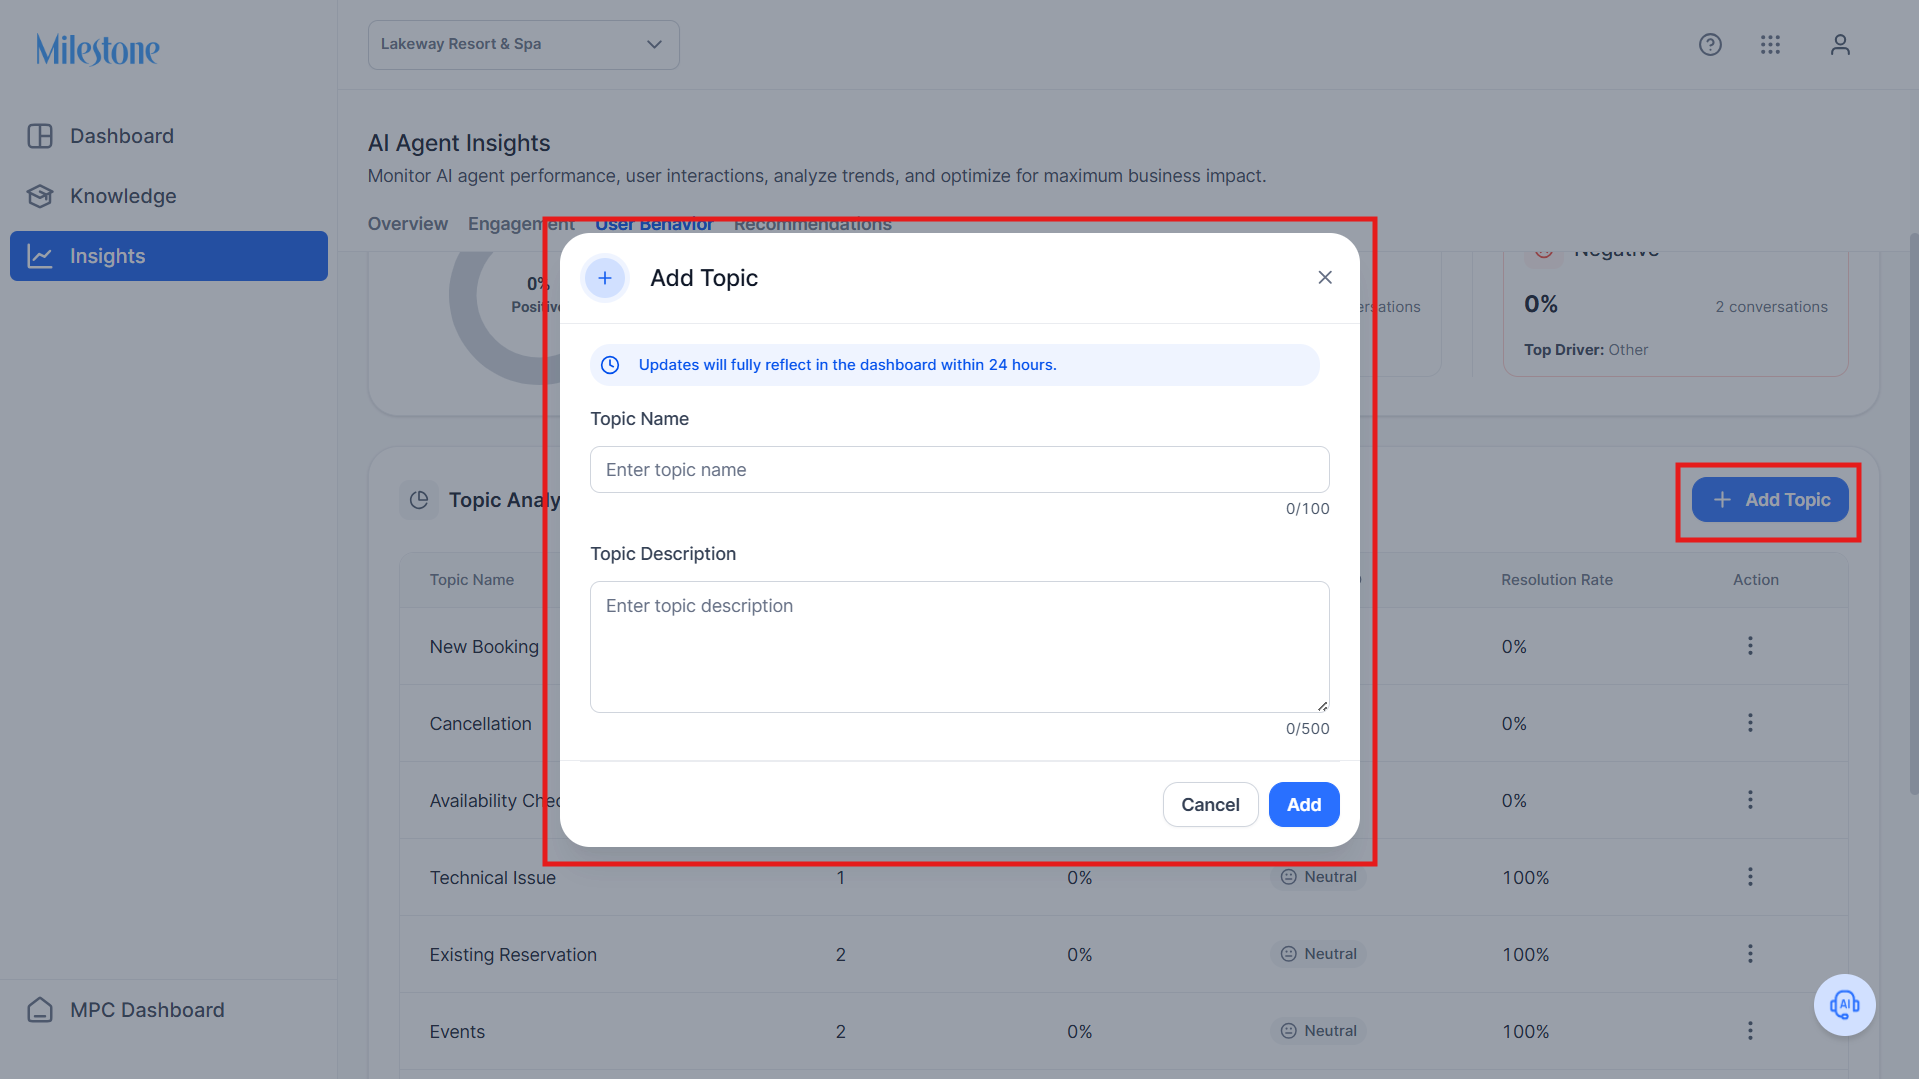Focus the Topic Name input field

[x=959, y=470]
